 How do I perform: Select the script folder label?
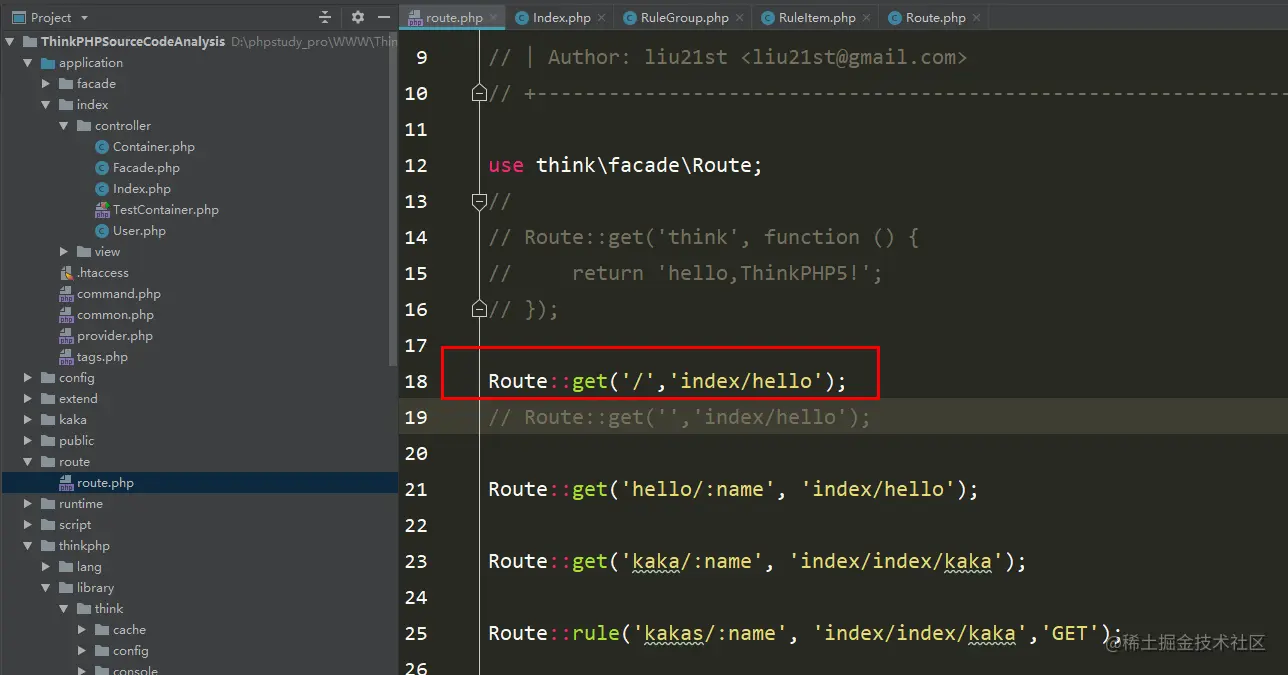[75, 525]
